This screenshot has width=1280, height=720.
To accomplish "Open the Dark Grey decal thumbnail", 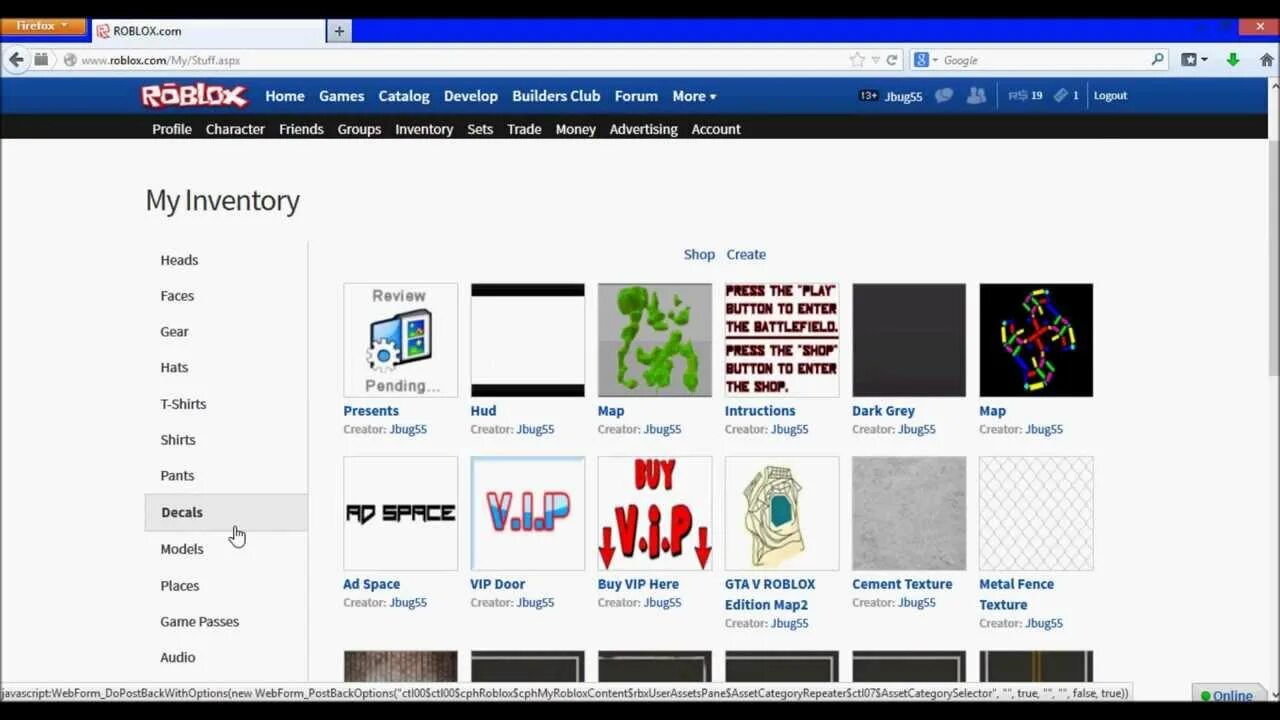I will click(909, 340).
